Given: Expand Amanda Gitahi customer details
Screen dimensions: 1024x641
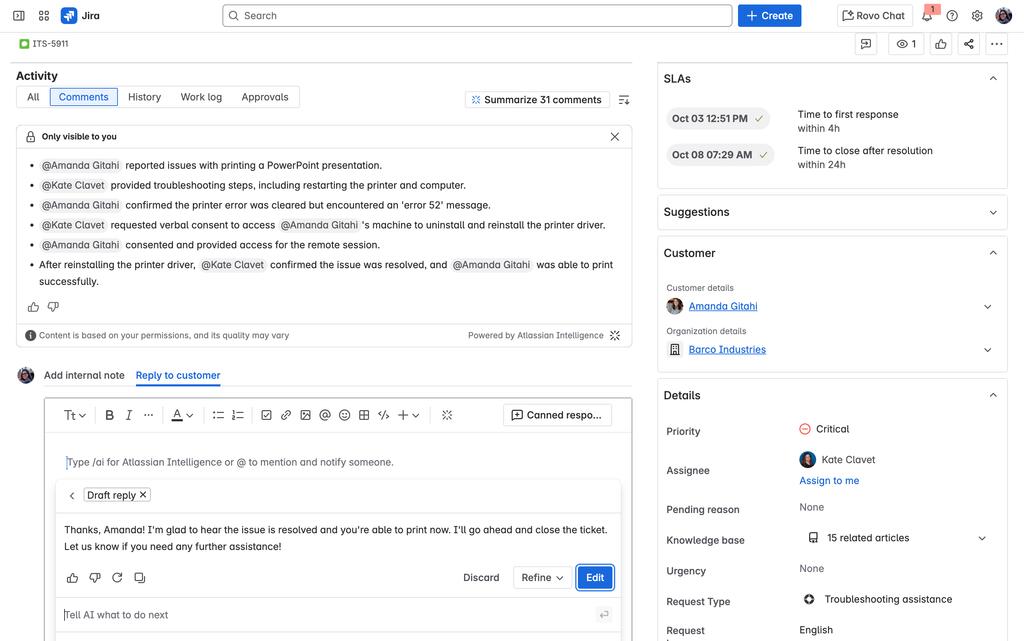Looking at the screenshot, I should 987,307.
